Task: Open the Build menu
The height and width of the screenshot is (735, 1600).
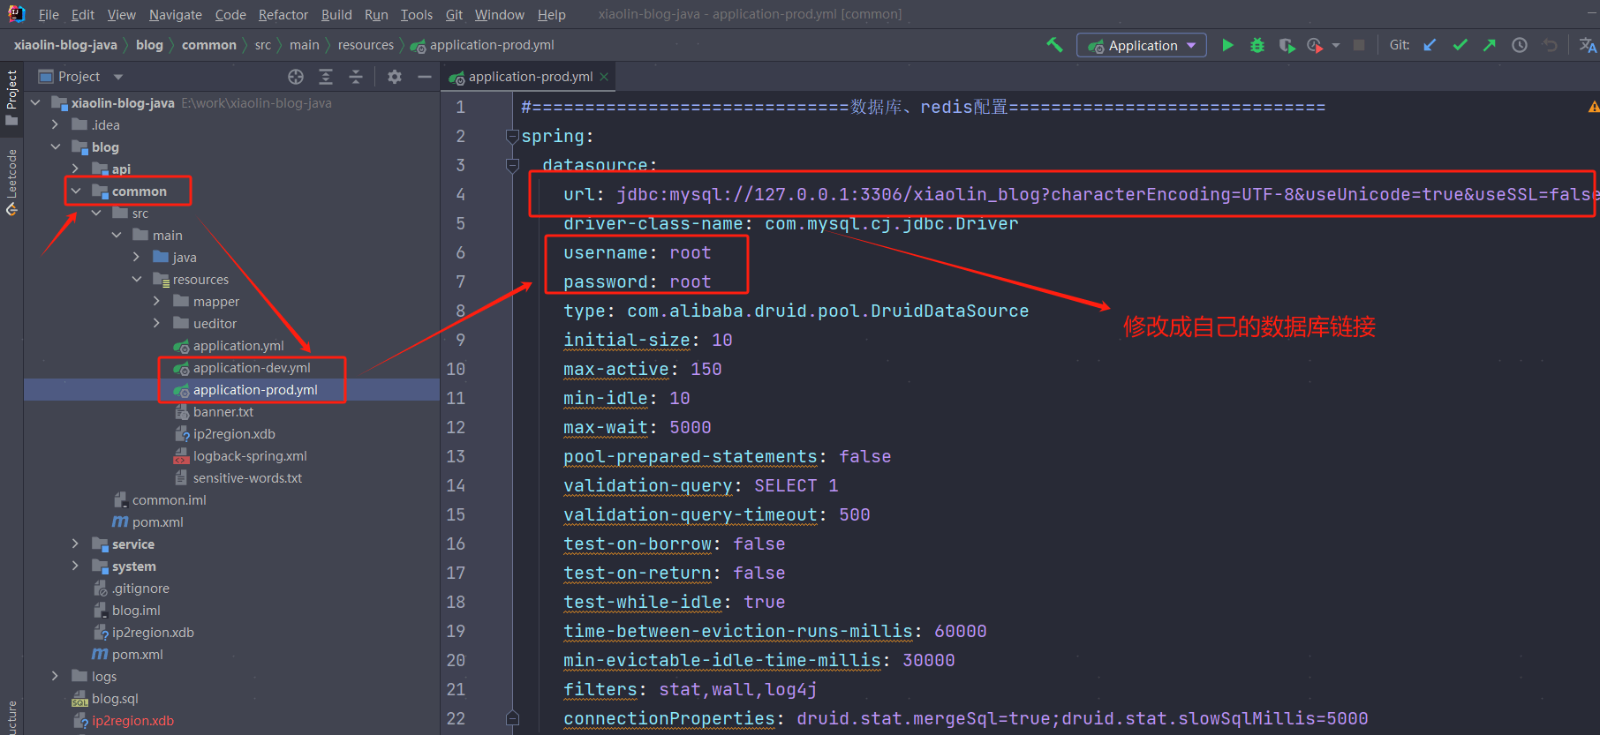Action: [336, 14]
